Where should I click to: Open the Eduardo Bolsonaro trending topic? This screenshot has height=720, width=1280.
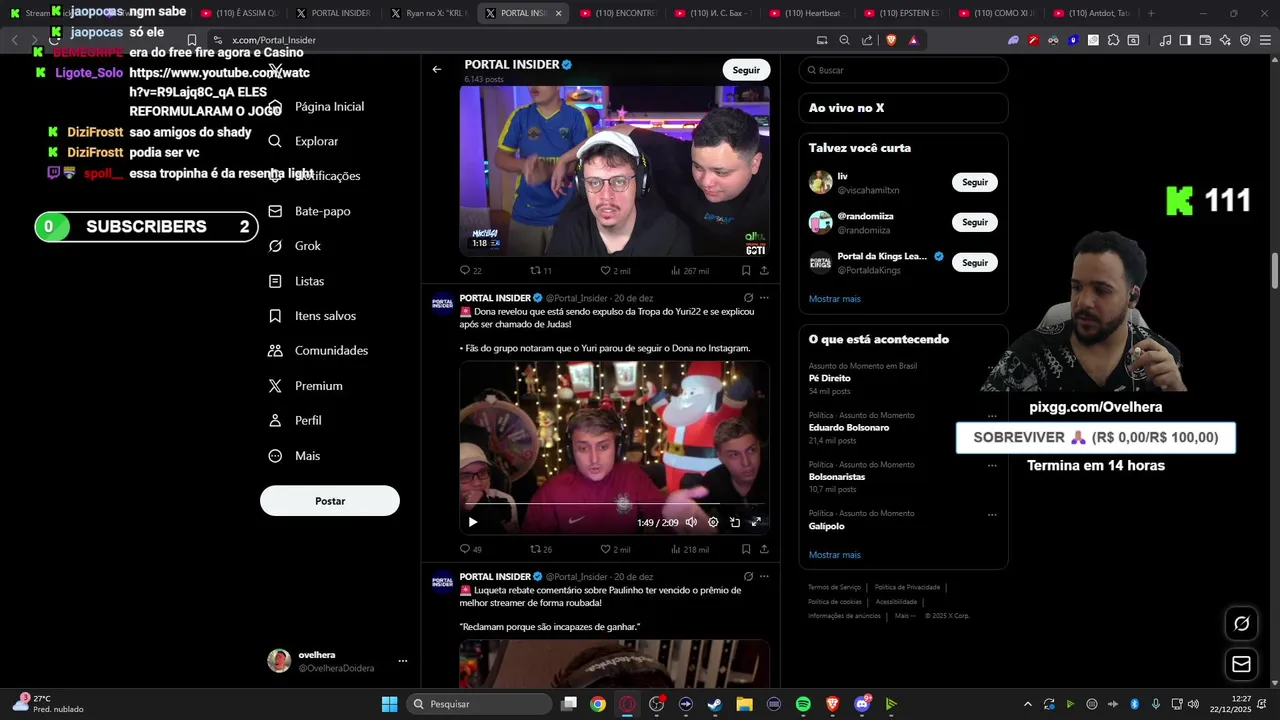point(848,427)
